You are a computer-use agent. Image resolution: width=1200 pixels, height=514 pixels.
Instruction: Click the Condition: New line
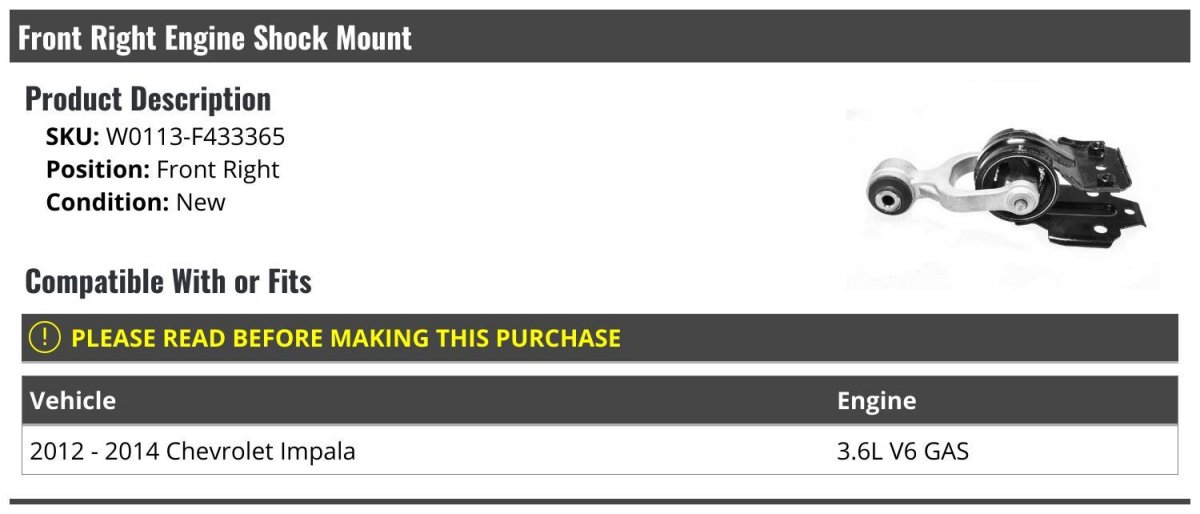(136, 202)
